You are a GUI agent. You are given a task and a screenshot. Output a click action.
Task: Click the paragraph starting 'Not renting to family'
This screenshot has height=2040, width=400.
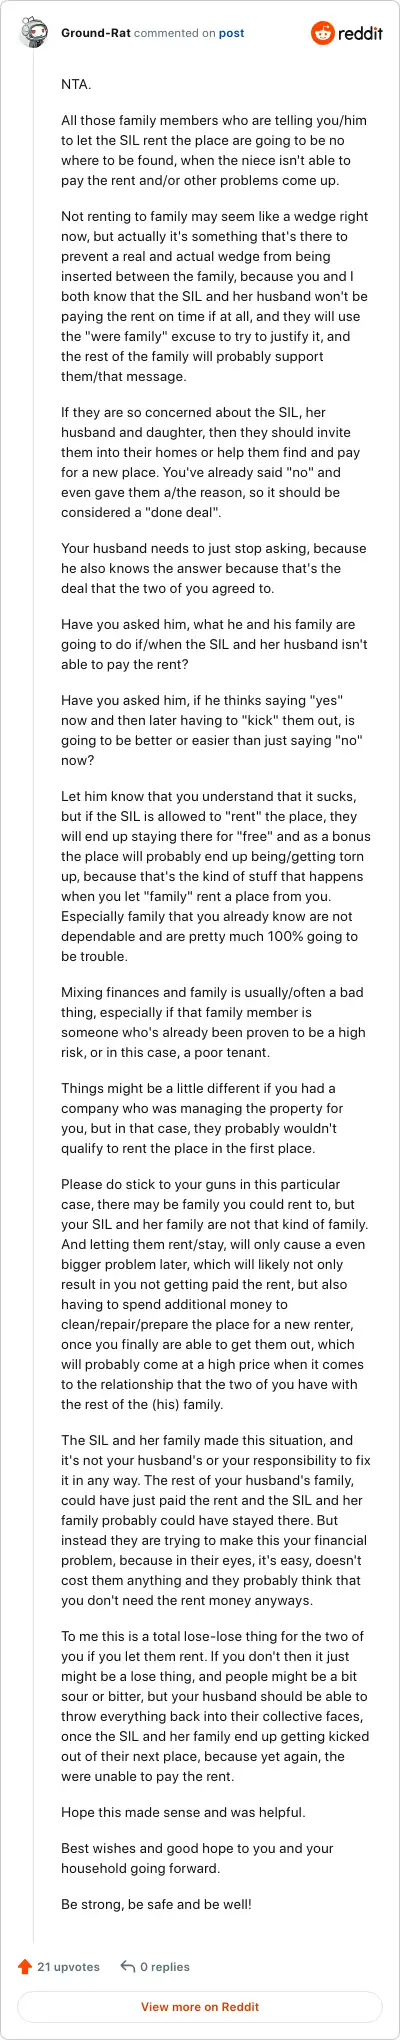[x=214, y=296]
